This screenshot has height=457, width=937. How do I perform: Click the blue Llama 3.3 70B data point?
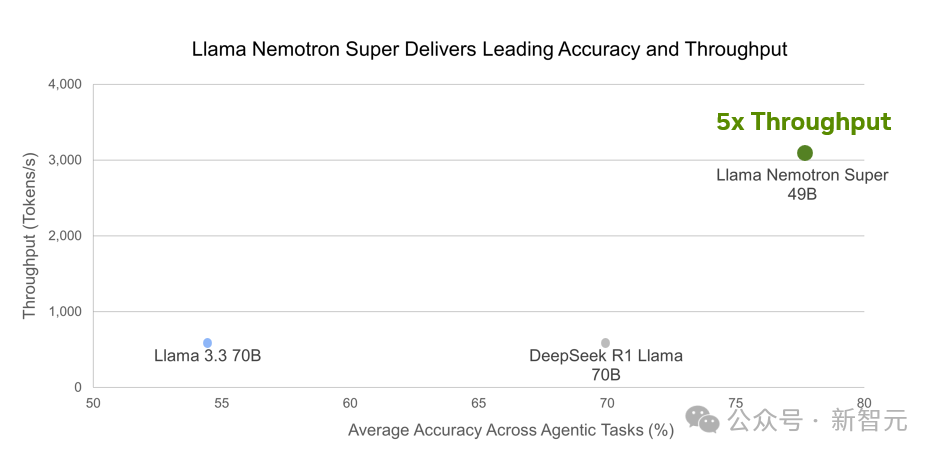207,343
